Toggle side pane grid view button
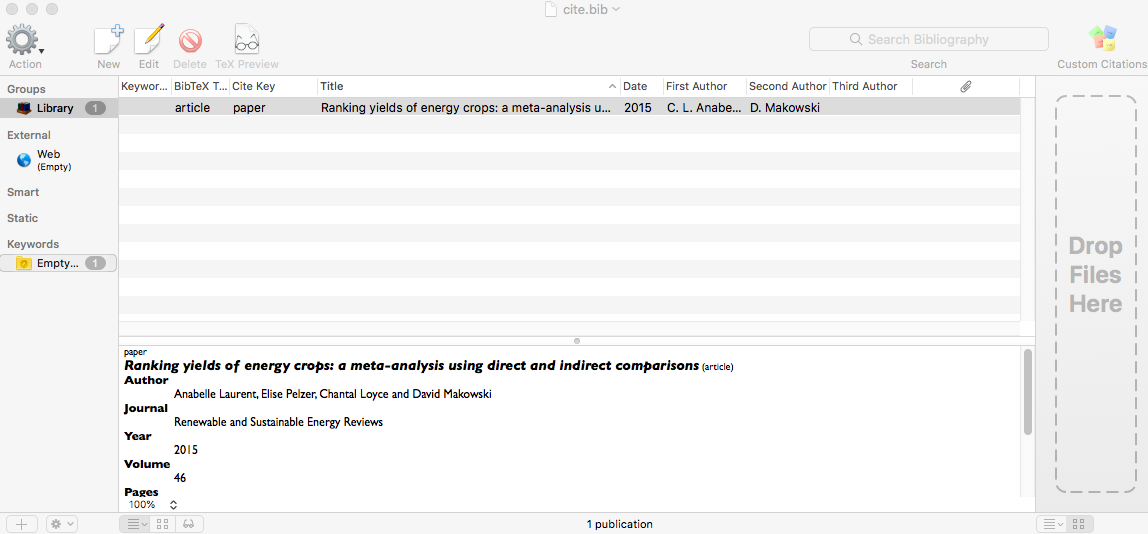The height and width of the screenshot is (534, 1148). (x=1078, y=524)
